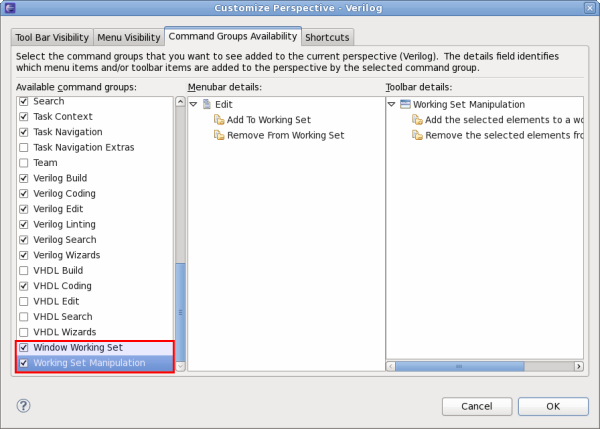Disable the Verilog Wizards checkbox
The height and width of the screenshot is (429, 600).
24,255
